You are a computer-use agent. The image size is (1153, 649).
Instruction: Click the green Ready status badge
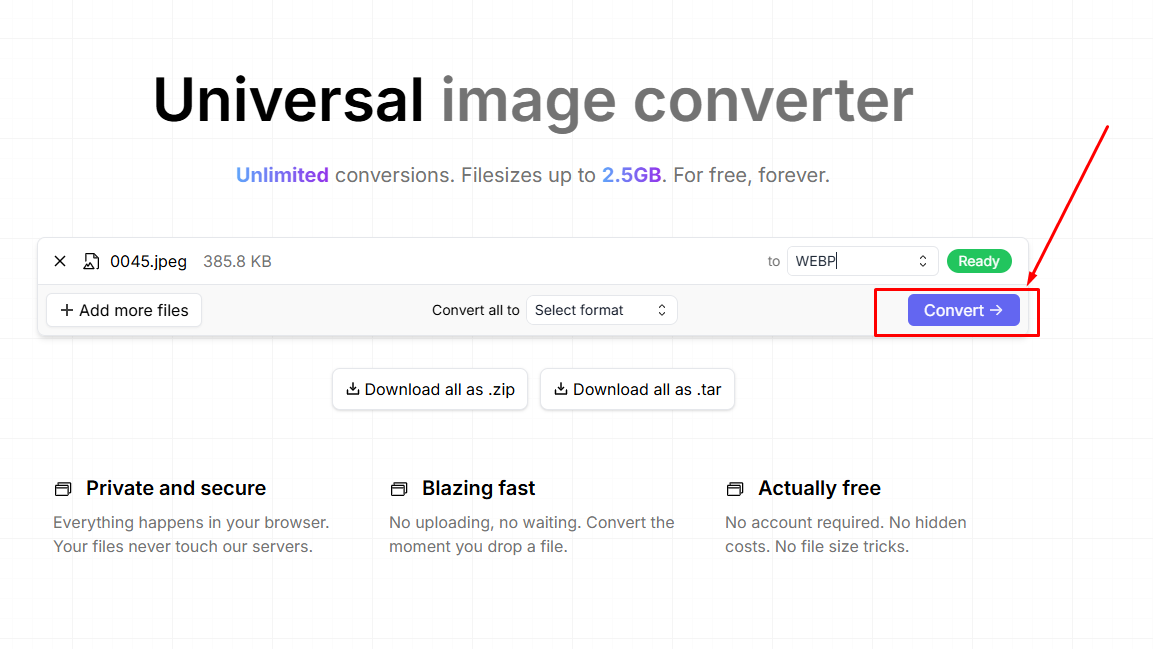click(978, 261)
